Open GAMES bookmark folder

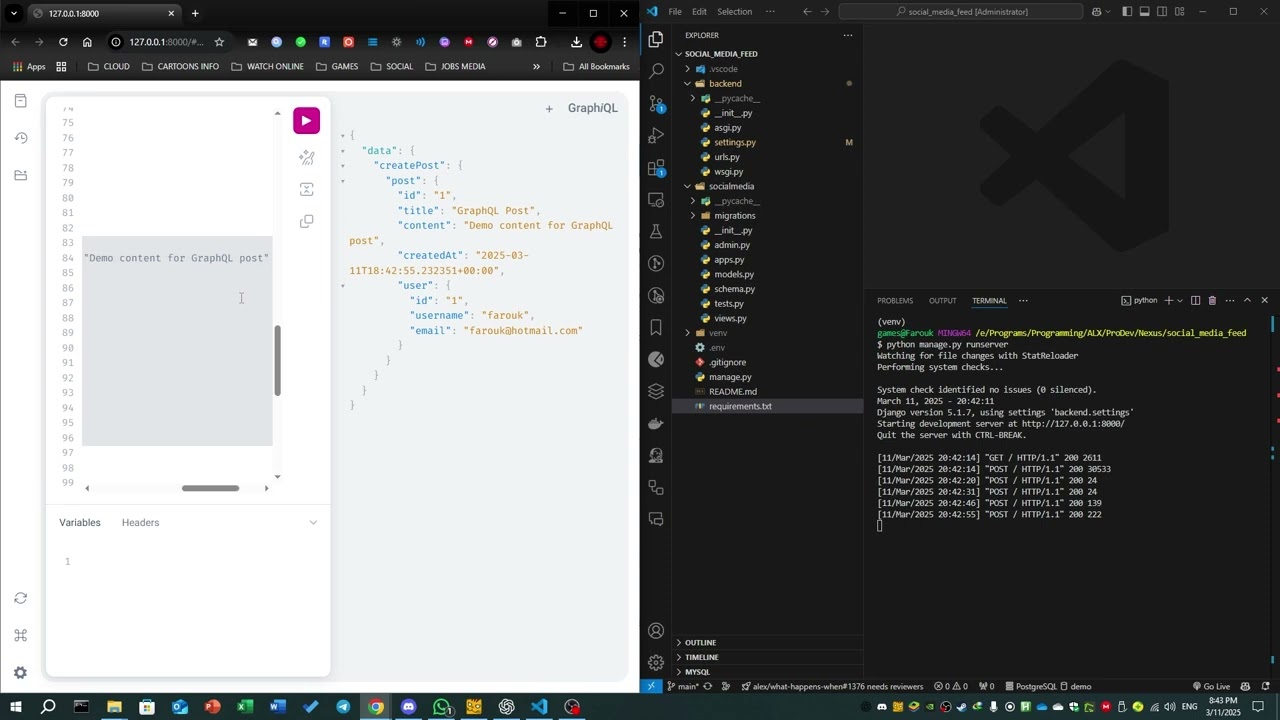pos(337,67)
